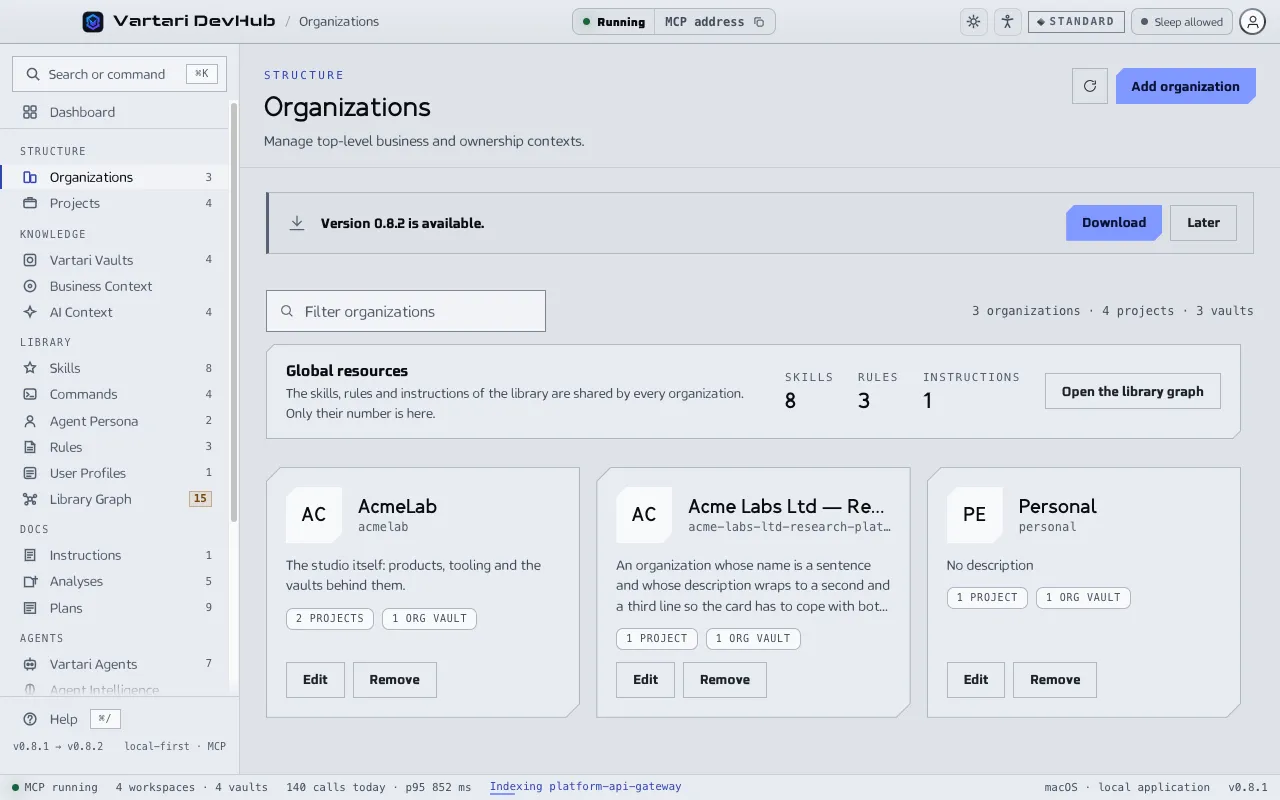
Task: Click the Vartari DevHub logo icon
Action: click(x=93, y=21)
